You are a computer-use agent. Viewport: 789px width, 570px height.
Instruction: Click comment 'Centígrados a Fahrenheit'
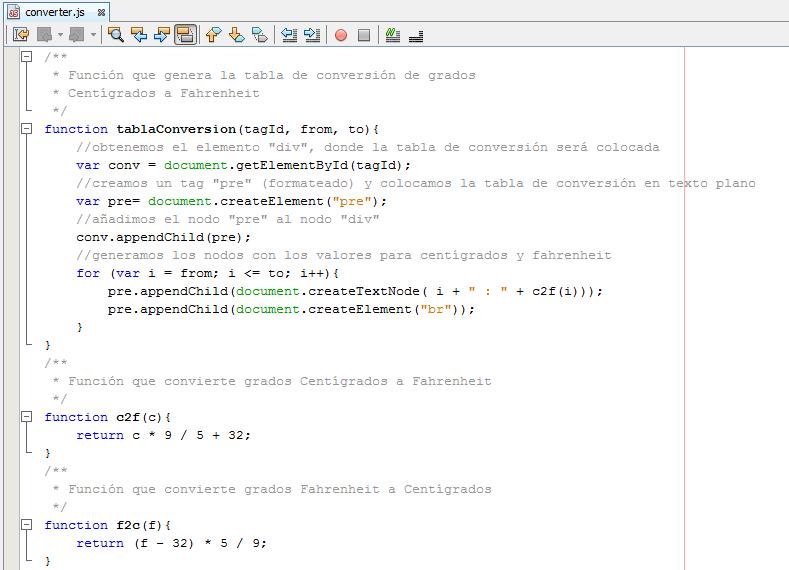point(164,94)
